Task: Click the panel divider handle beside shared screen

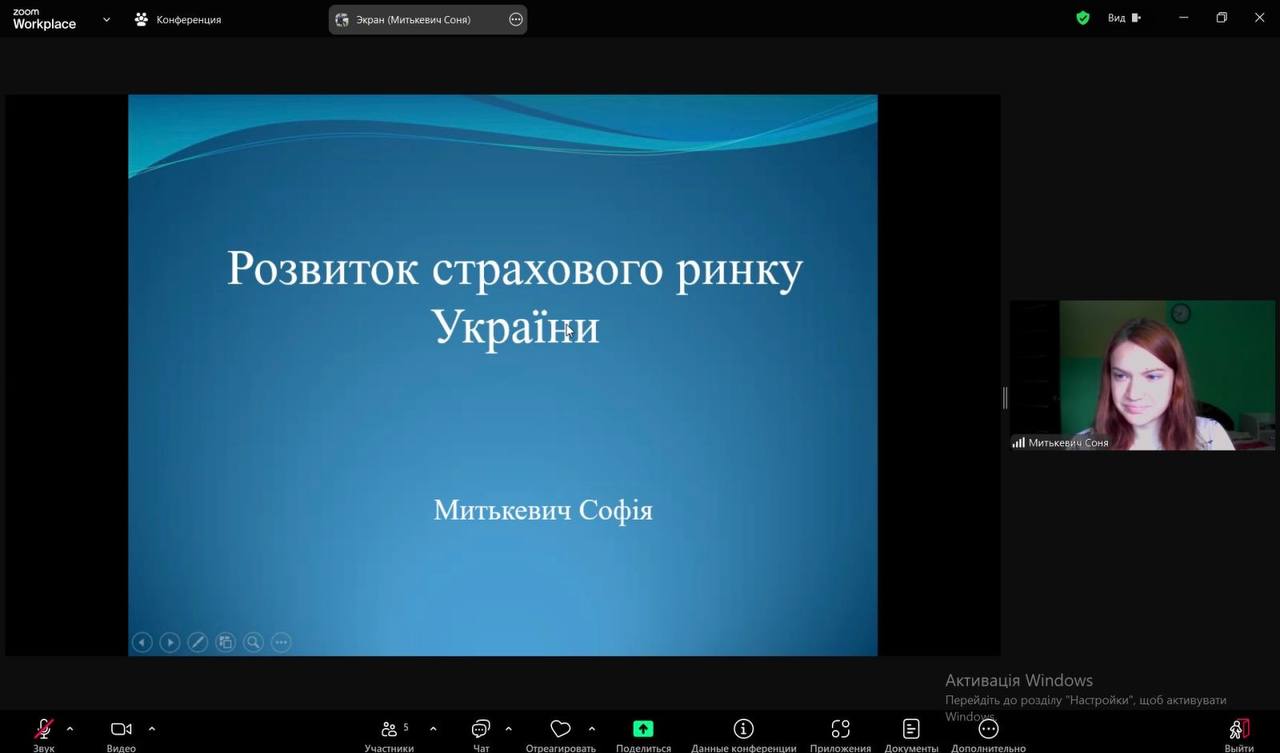Action: (x=1005, y=398)
